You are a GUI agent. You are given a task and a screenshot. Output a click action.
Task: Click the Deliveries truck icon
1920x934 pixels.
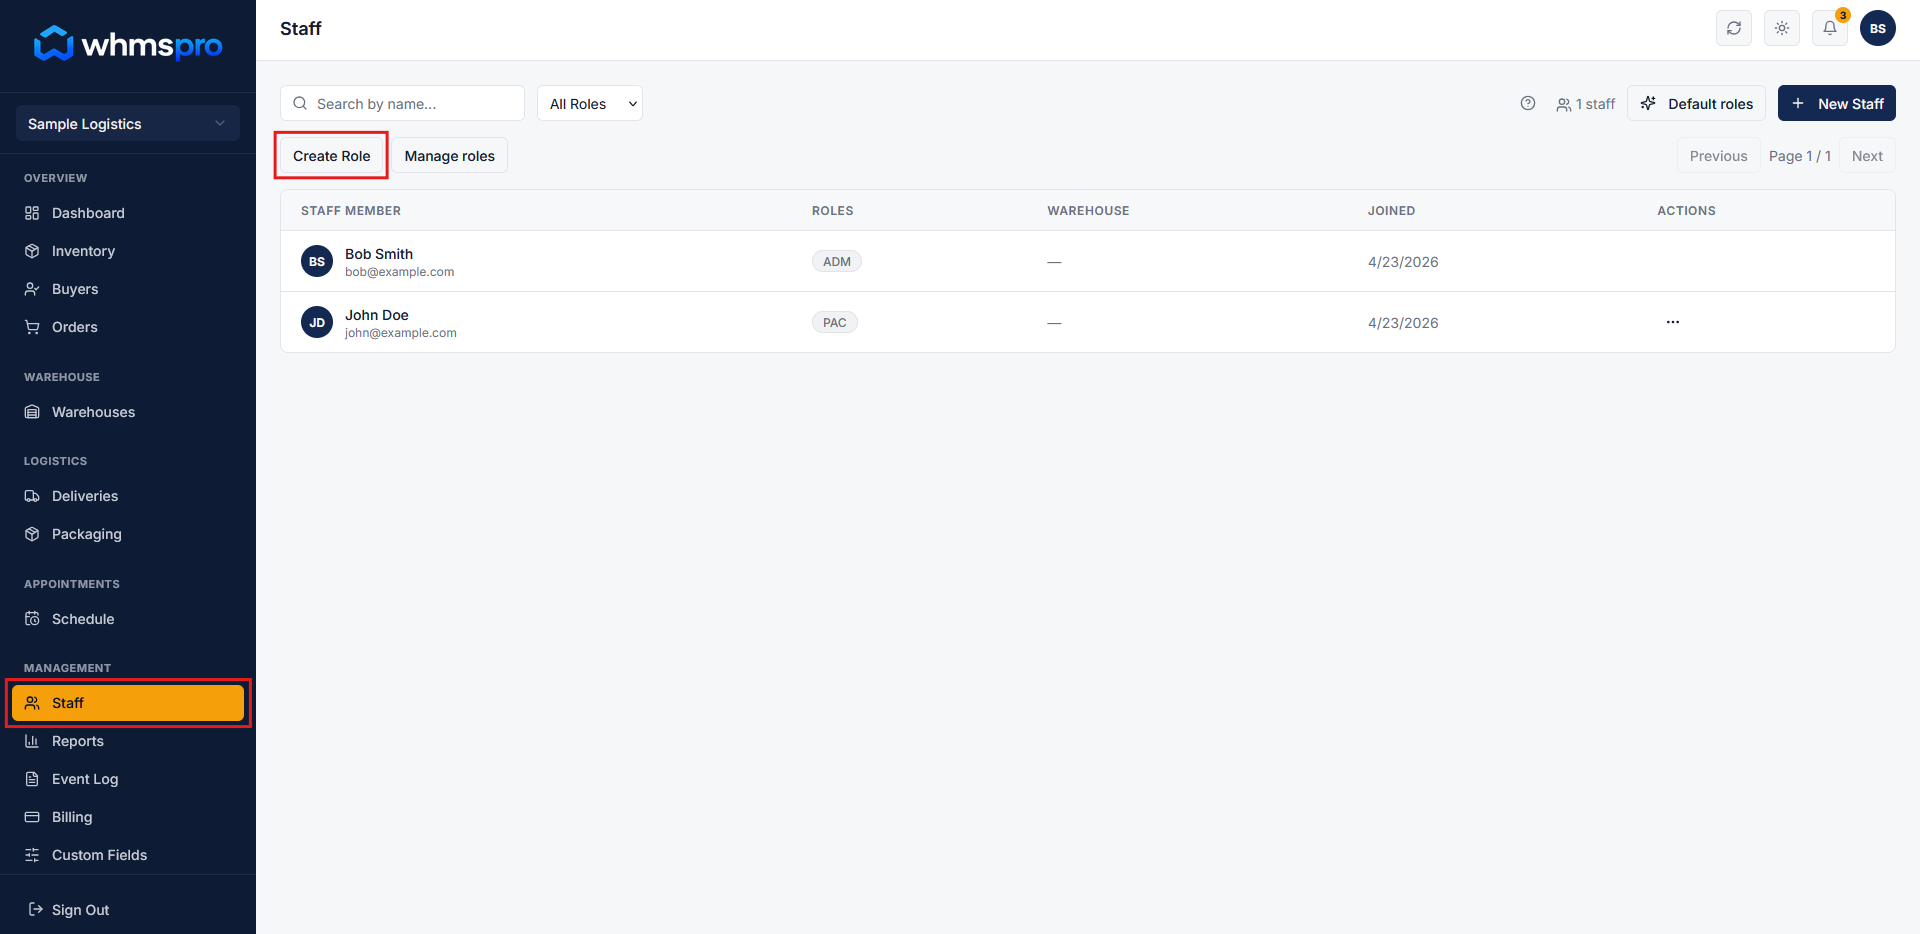(x=32, y=496)
